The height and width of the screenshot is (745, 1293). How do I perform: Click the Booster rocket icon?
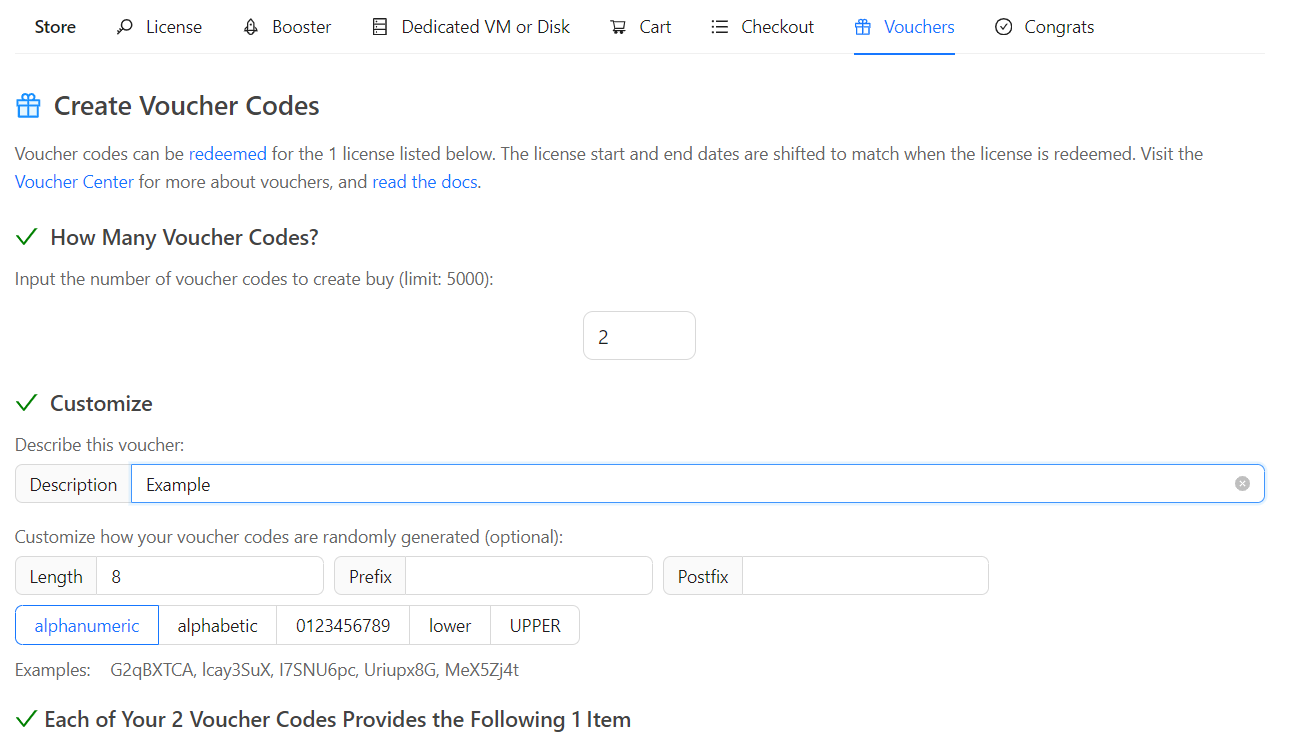(x=251, y=27)
